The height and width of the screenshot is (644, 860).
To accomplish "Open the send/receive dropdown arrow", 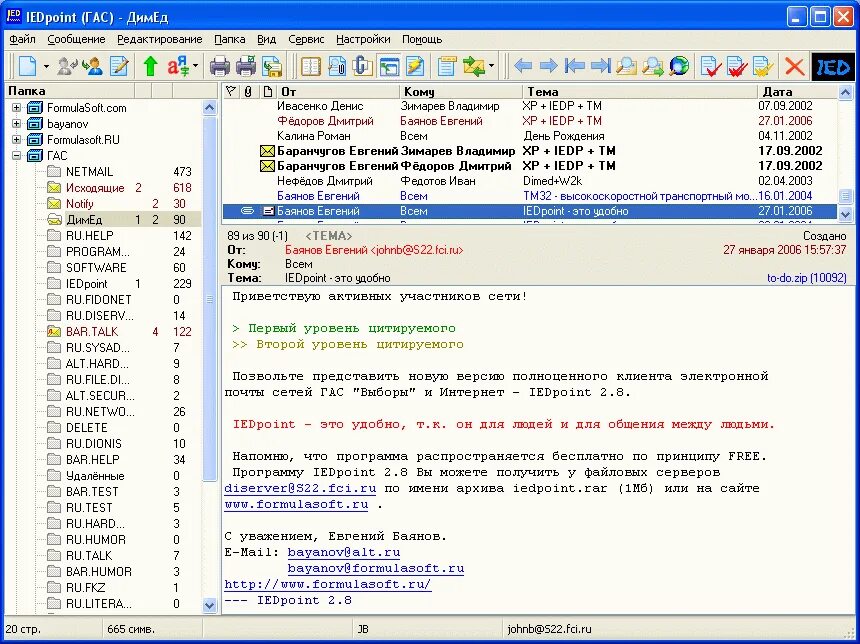I will pyautogui.click(x=491, y=66).
